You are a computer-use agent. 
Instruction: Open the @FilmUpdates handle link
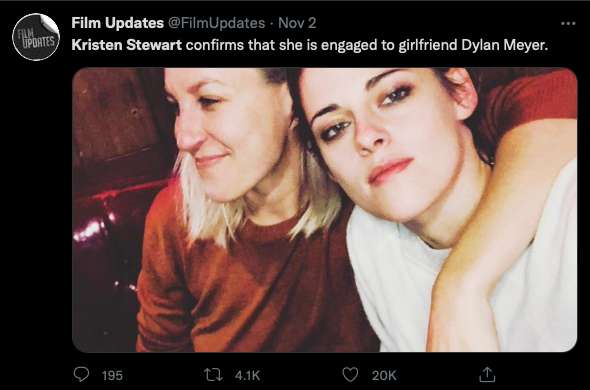216,23
